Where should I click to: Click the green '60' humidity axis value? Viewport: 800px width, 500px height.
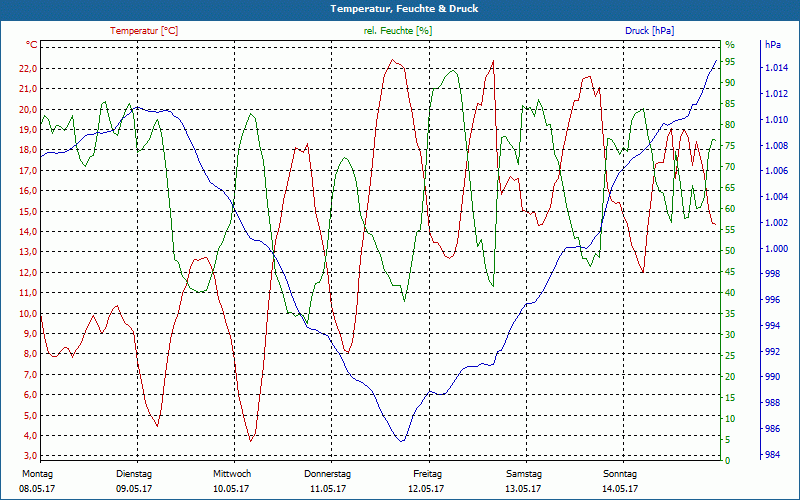coord(730,209)
